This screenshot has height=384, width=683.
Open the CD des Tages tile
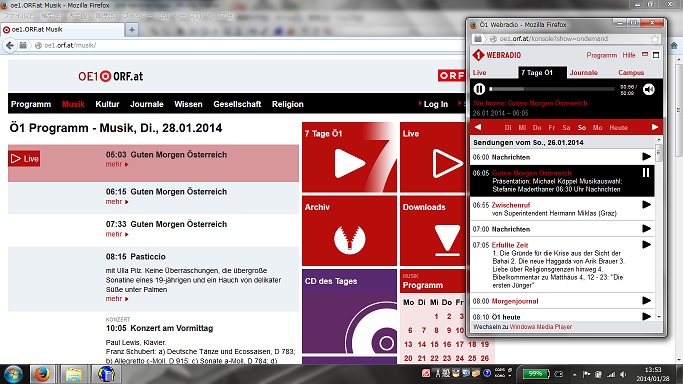coord(349,311)
